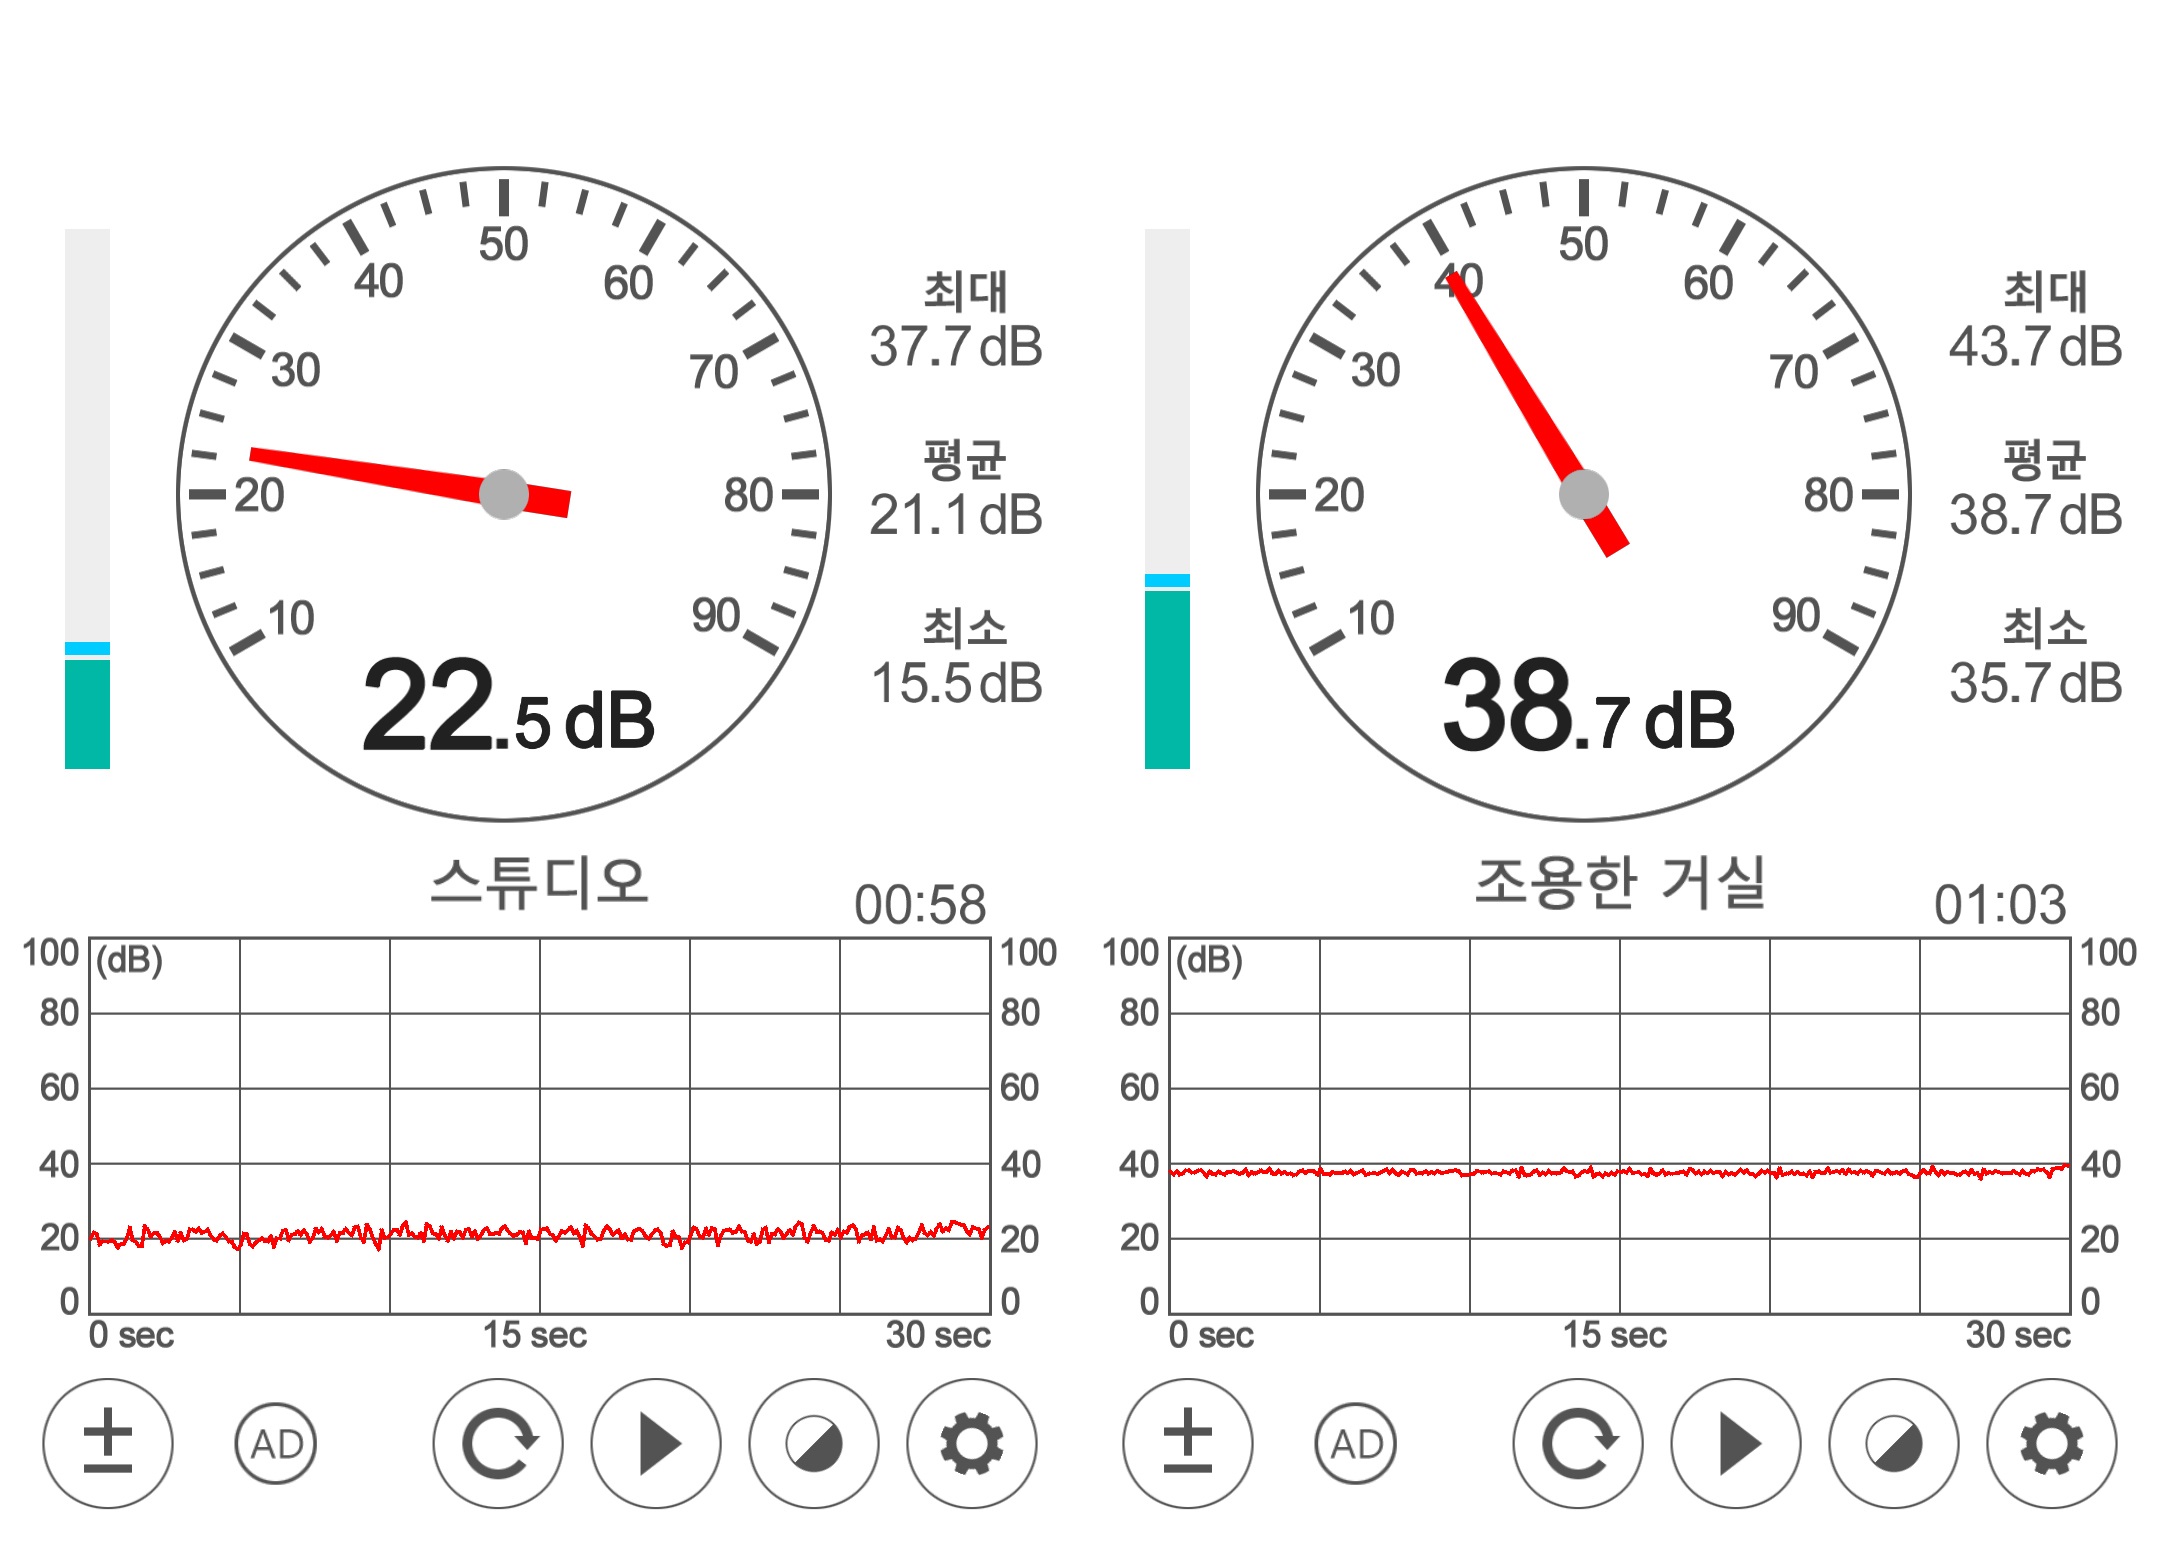Image resolution: width=2160 pixels, height=1558 pixels.
Task: Toggle the contrast theme on the right meter
Action: 1894,1443
